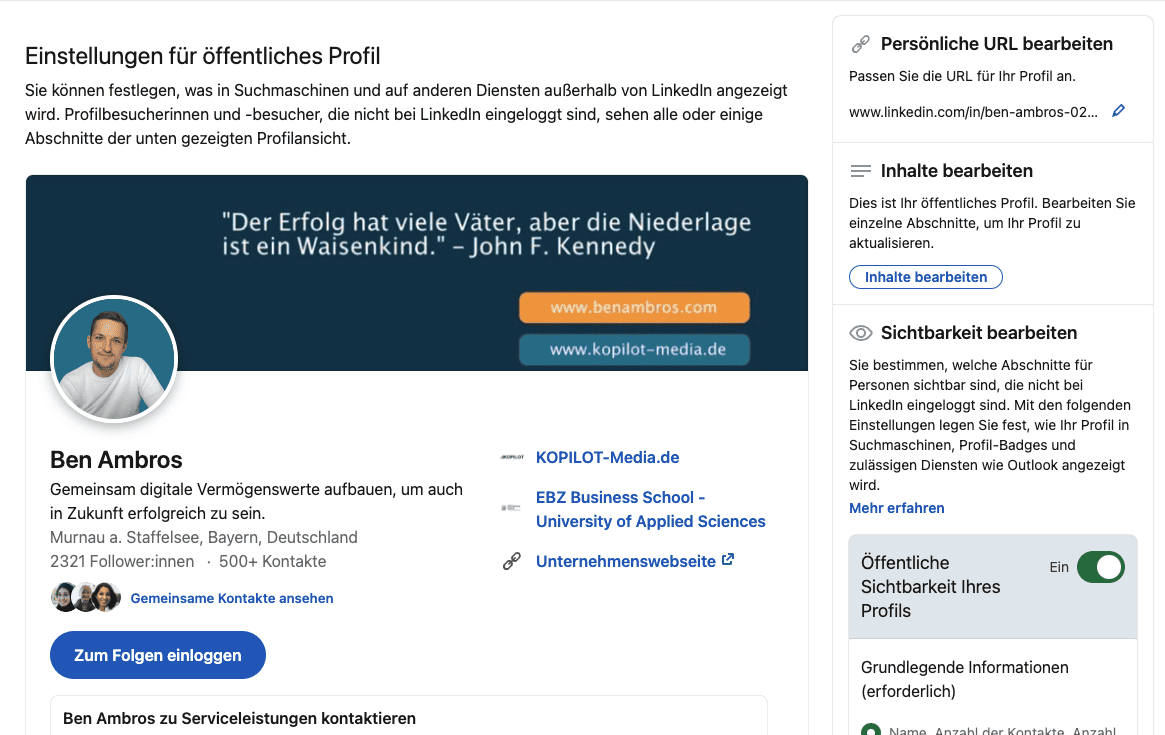Click the eye icon next to Sichtbarkeit bearbeiten
Image resolution: width=1165 pixels, height=735 pixels.
859,333
